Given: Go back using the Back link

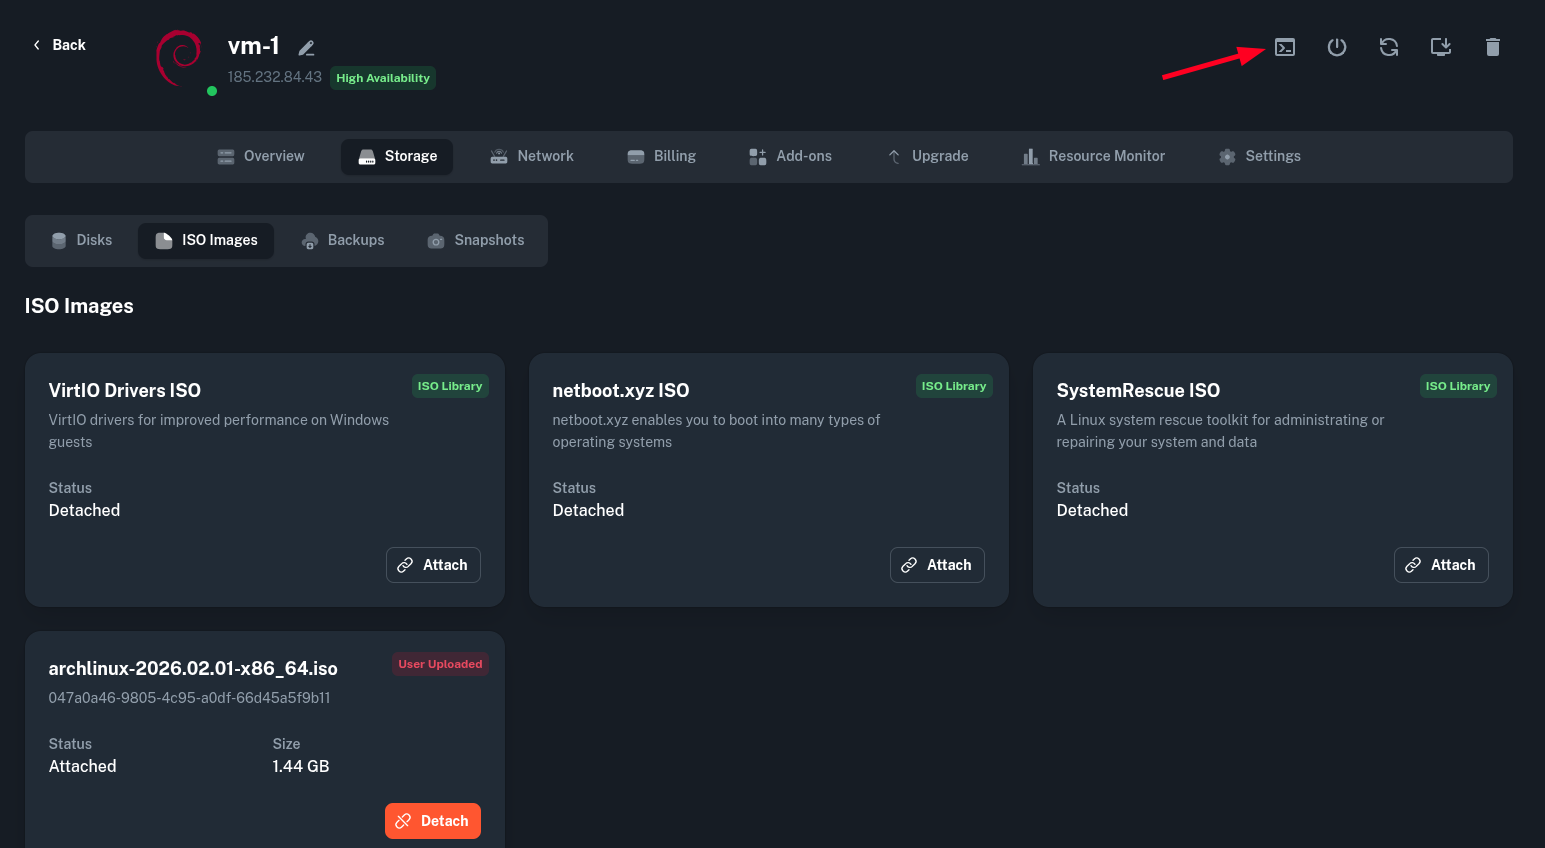Looking at the screenshot, I should [x=59, y=45].
